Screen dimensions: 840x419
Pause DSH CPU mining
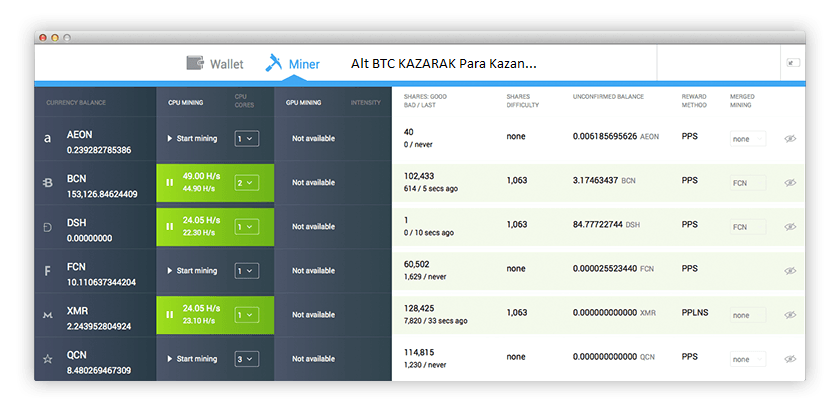[x=170, y=227]
